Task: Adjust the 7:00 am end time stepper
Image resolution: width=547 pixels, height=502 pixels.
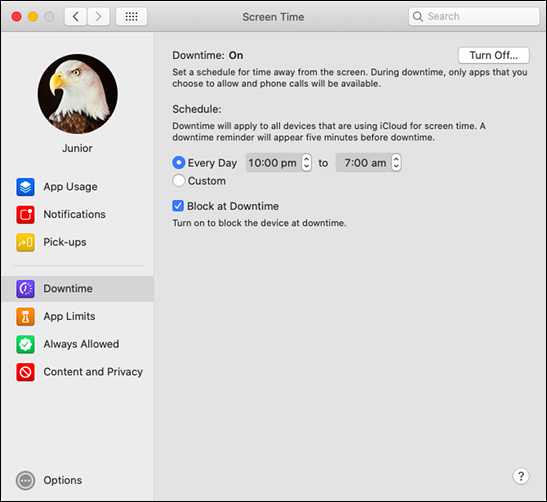Action: pyautogui.click(x=396, y=163)
